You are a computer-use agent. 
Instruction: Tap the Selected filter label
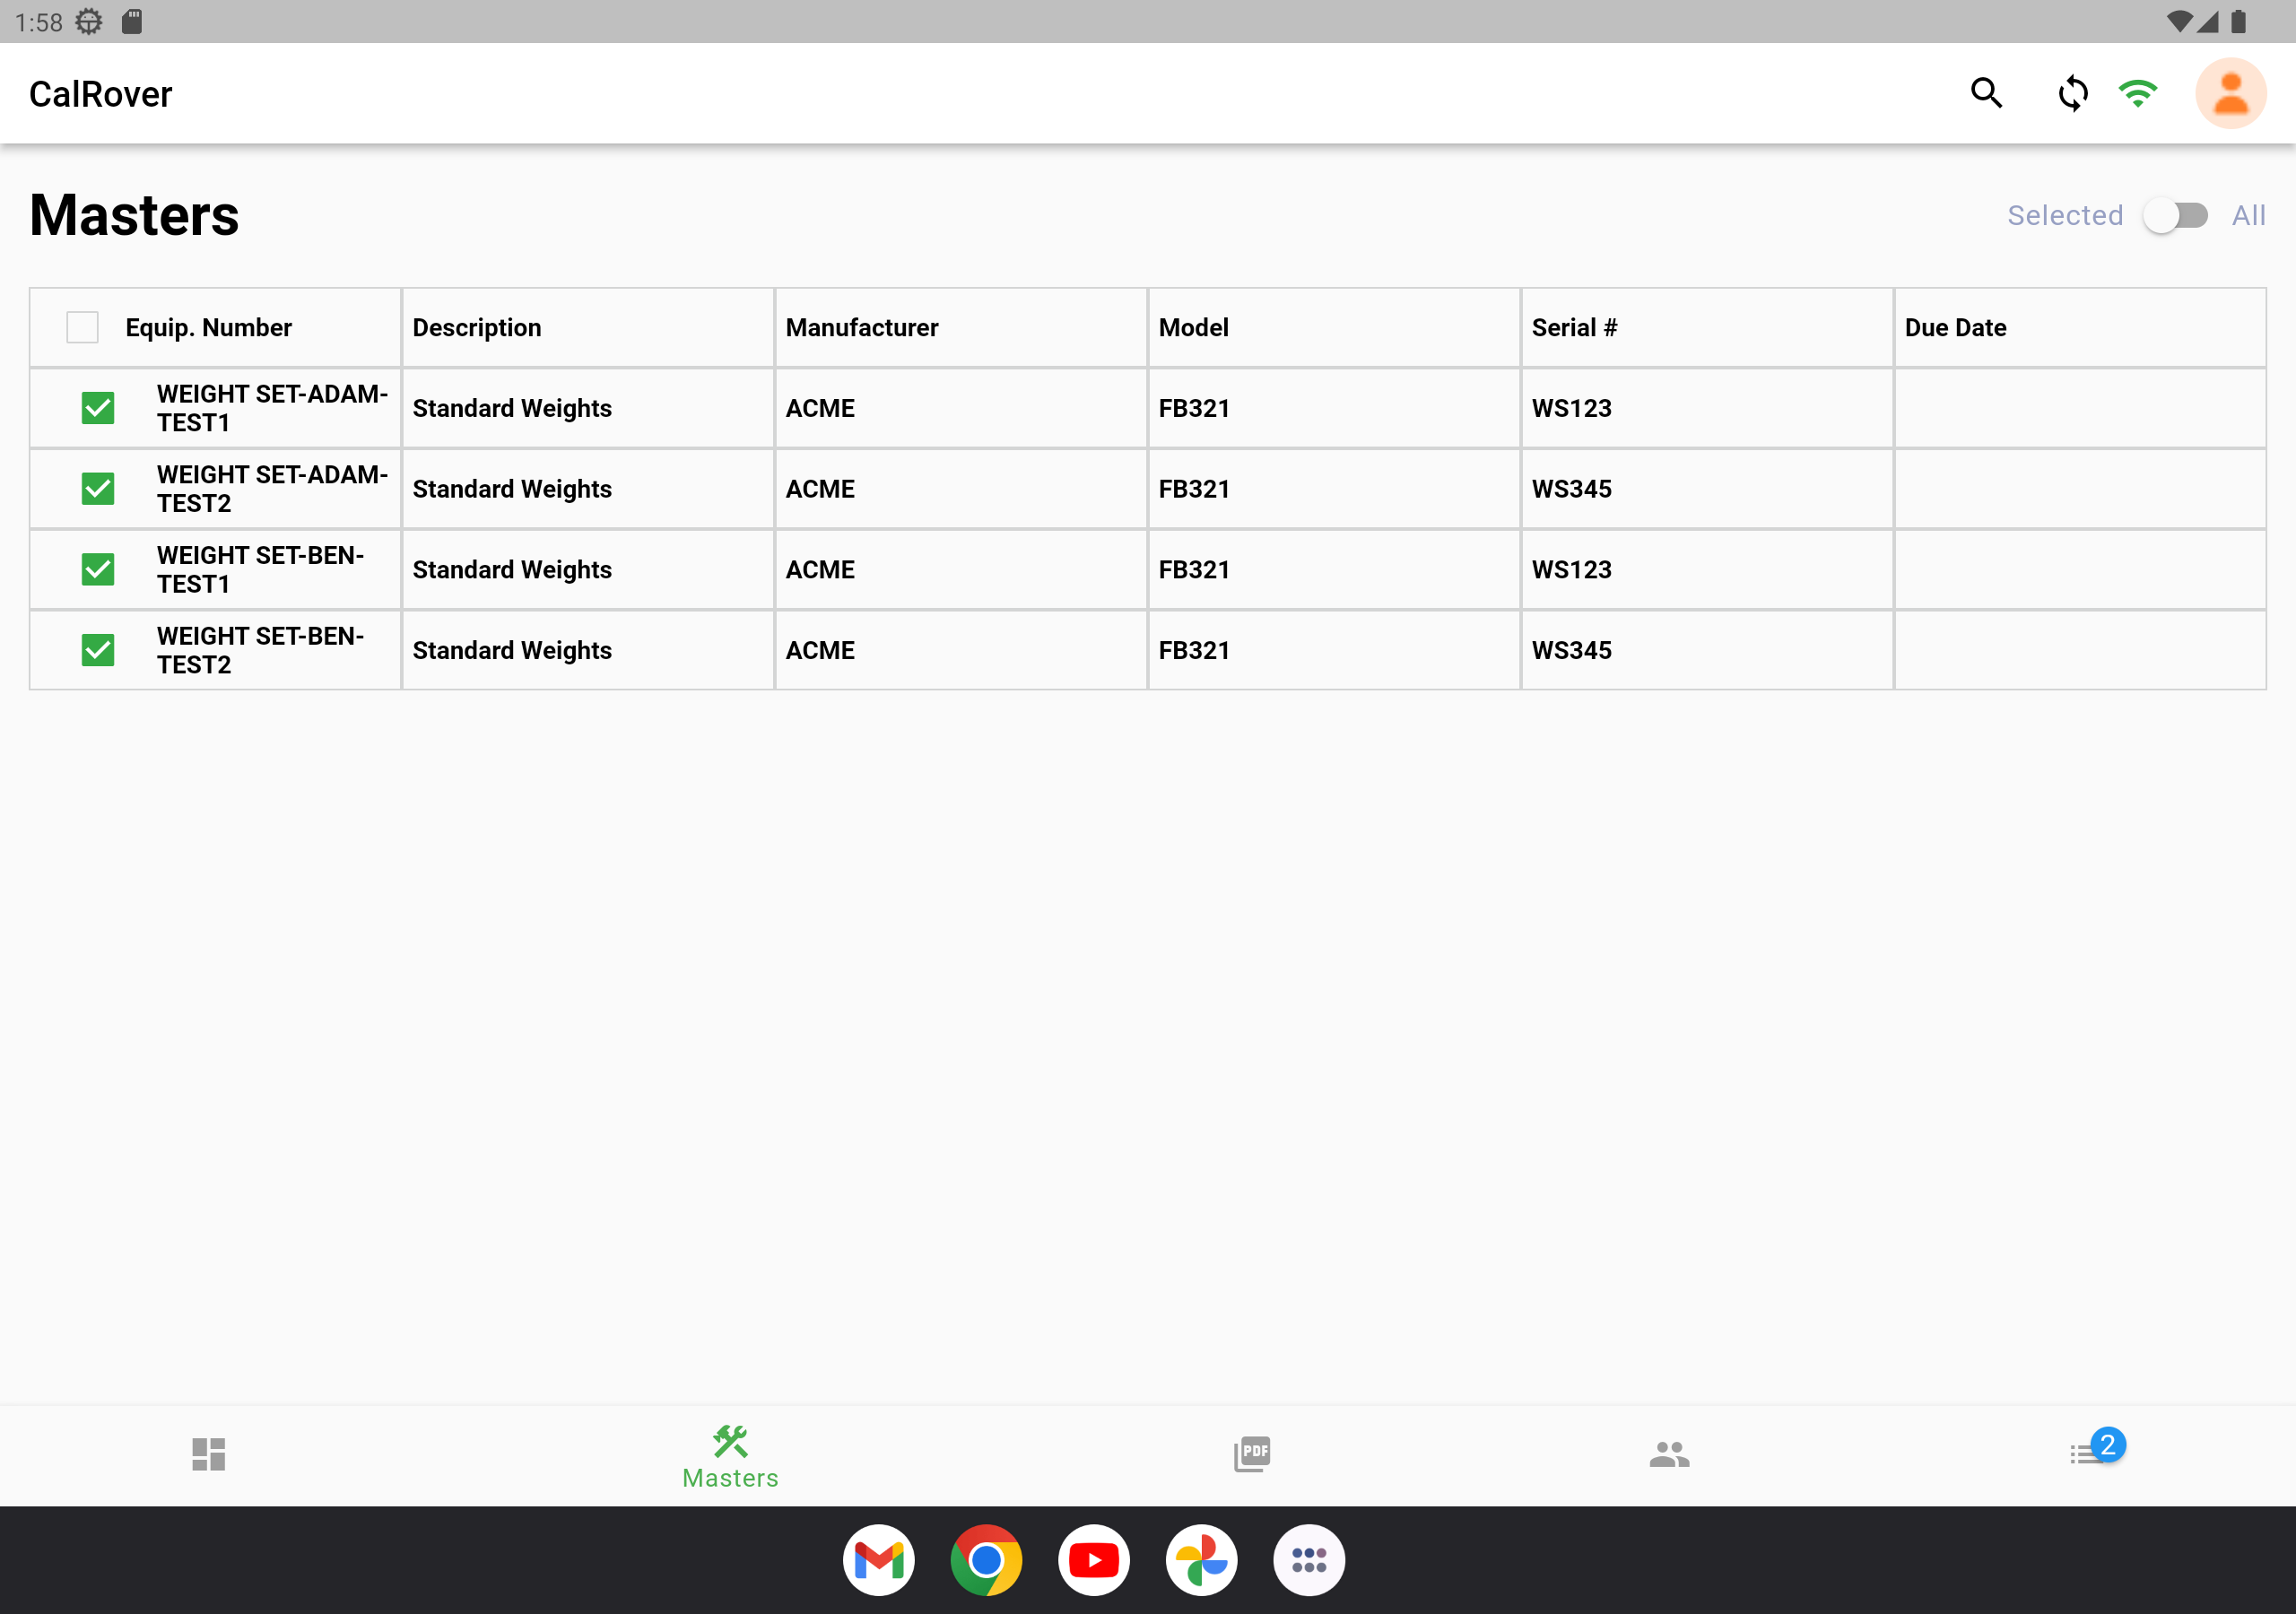pyautogui.click(x=2064, y=216)
